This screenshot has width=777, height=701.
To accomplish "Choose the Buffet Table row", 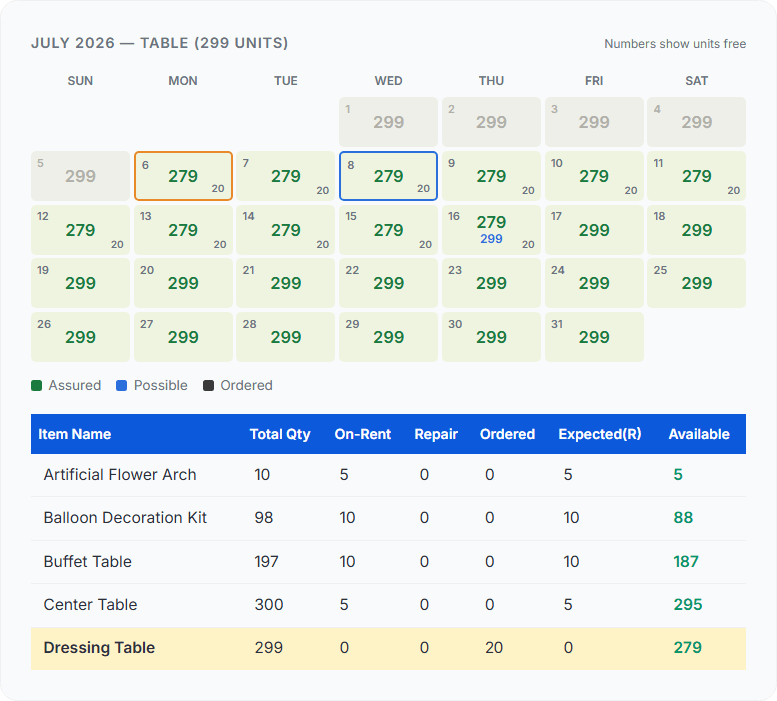I will tap(388, 562).
